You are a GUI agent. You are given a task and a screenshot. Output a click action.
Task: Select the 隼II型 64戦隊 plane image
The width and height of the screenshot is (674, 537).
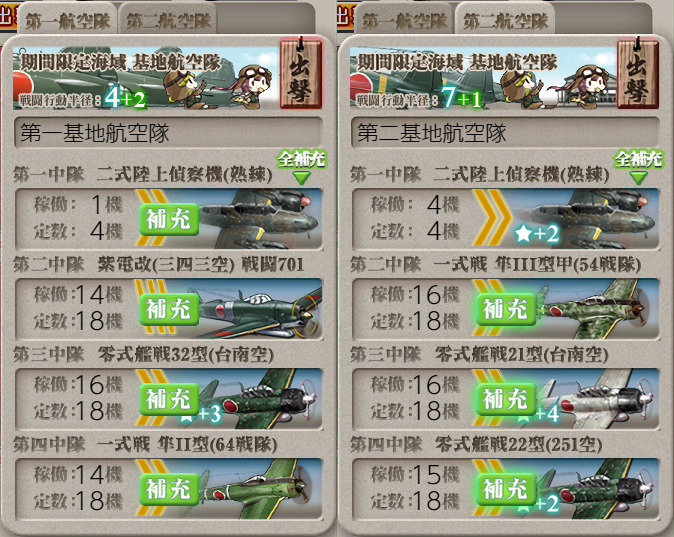(260, 489)
